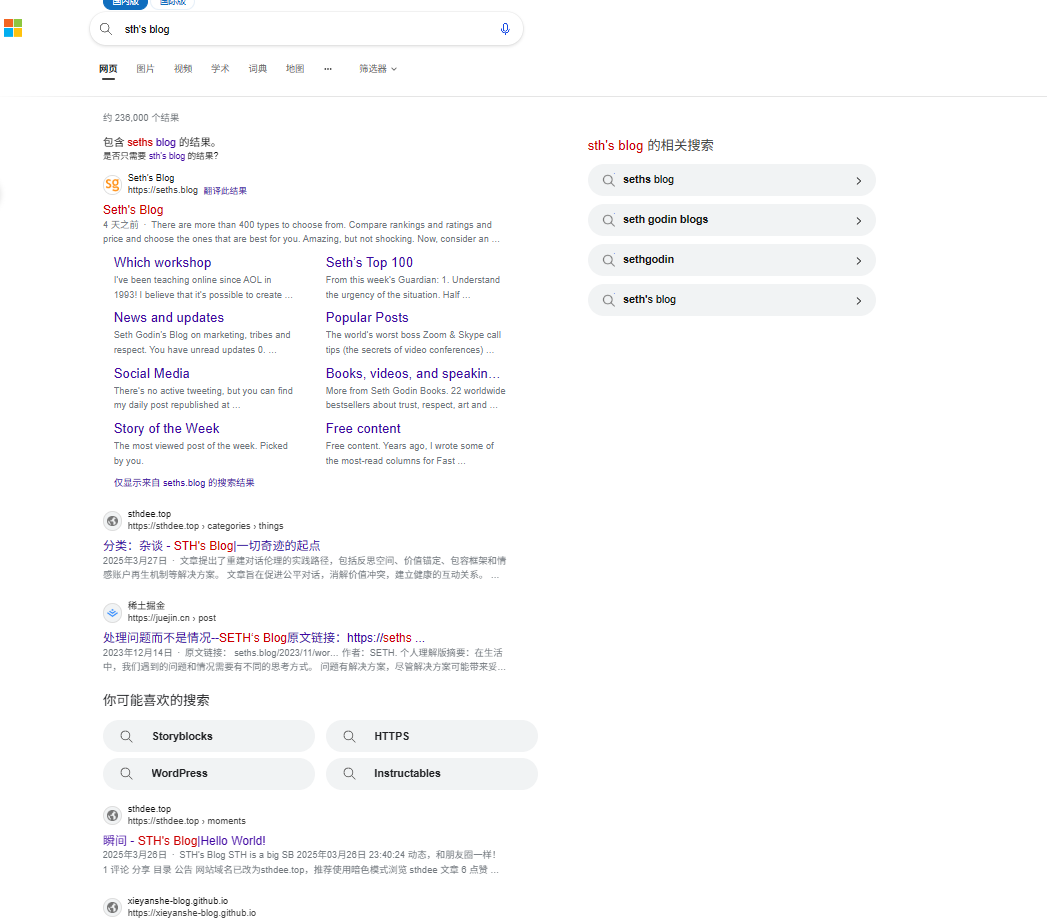1047x924 pixels.
Task: Switch to the 视频 videos tab
Action: pyautogui.click(x=183, y=69)
